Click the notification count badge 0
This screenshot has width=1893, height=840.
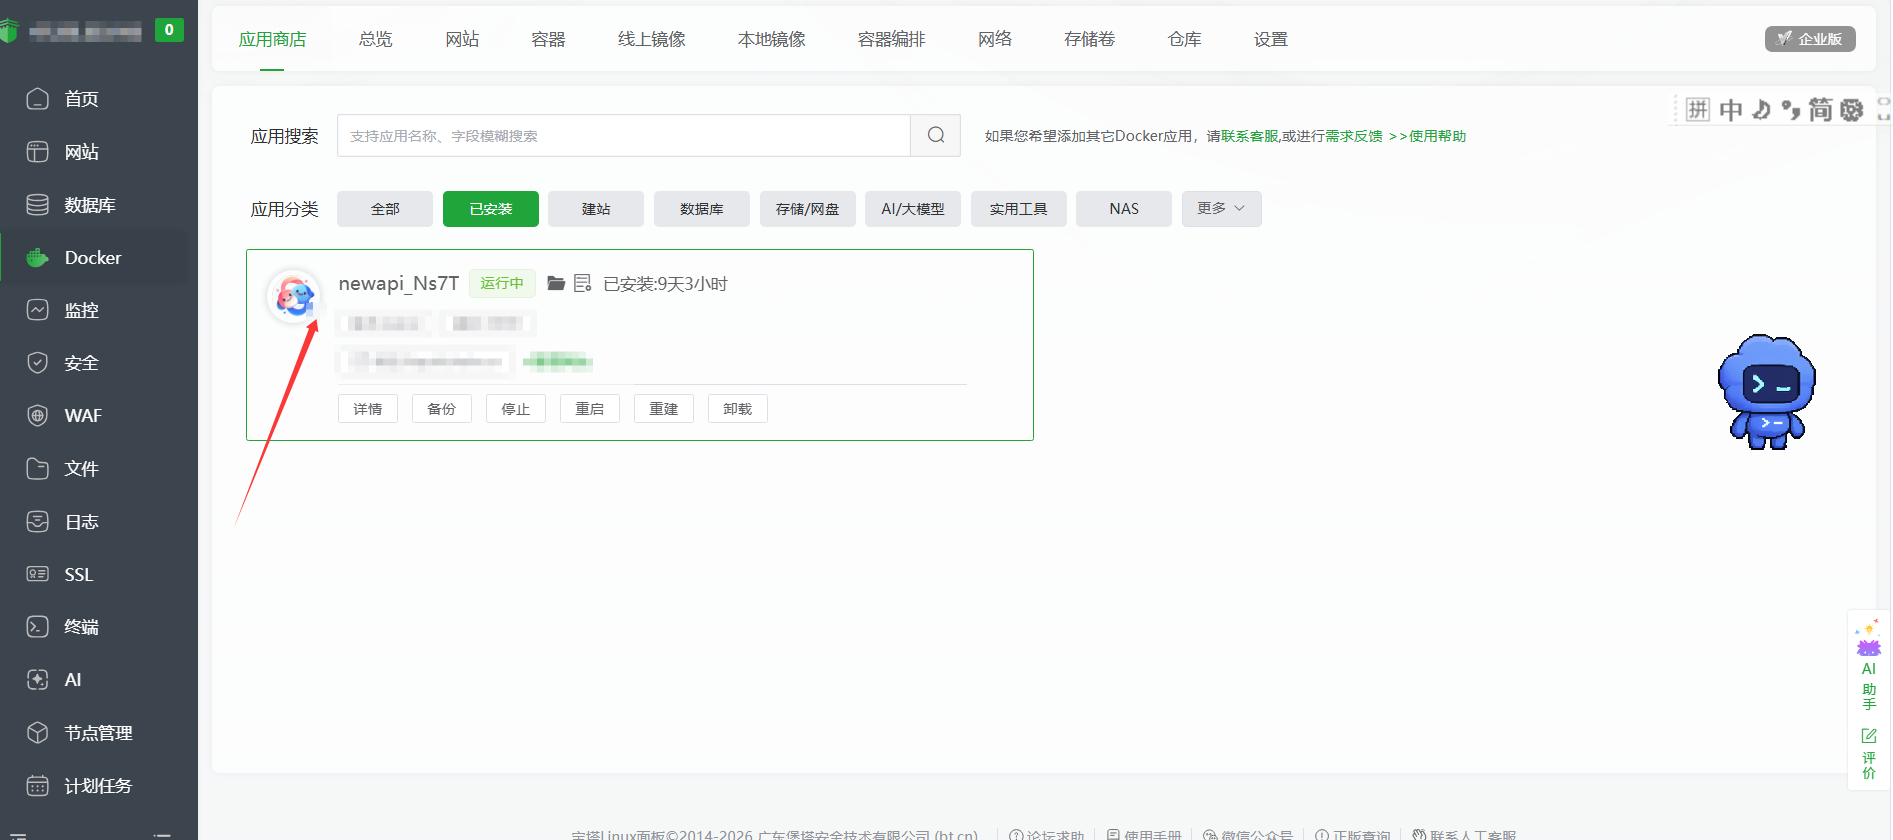[169, 30]
